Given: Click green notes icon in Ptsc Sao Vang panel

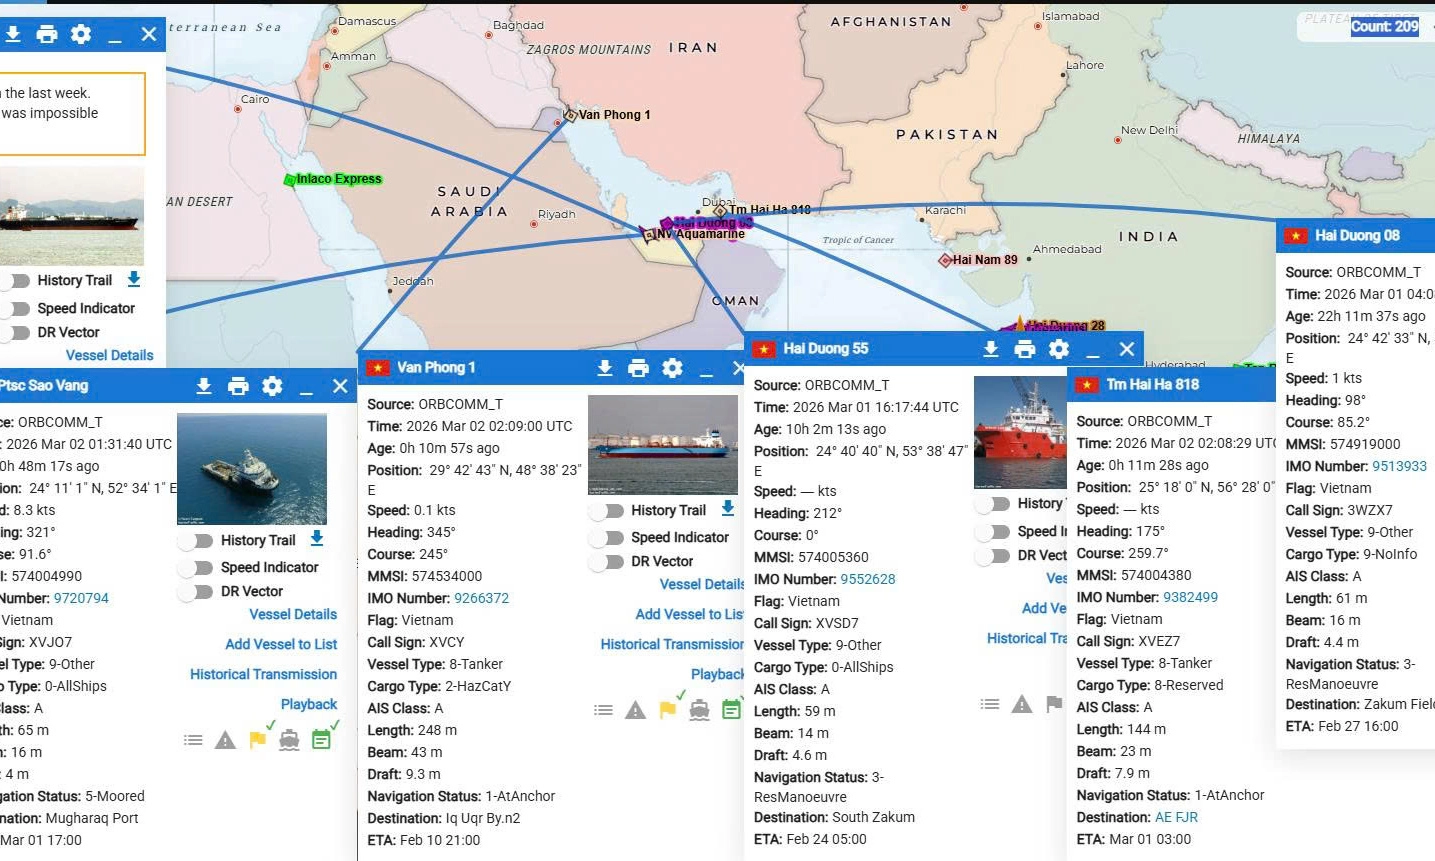Looking at the screenshot, I should [x=321, y=740].
